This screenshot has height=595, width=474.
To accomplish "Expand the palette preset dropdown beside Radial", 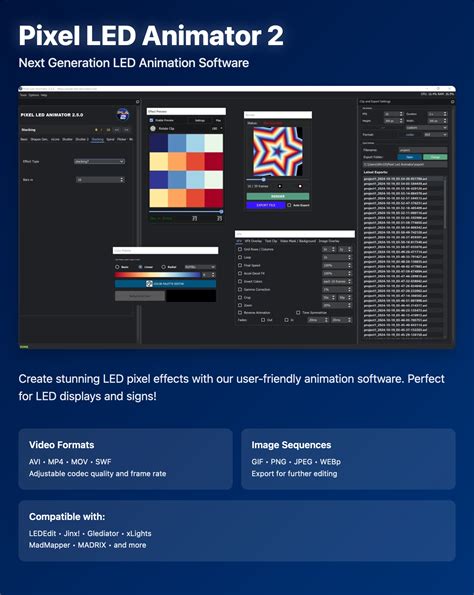I will point(200,267).
